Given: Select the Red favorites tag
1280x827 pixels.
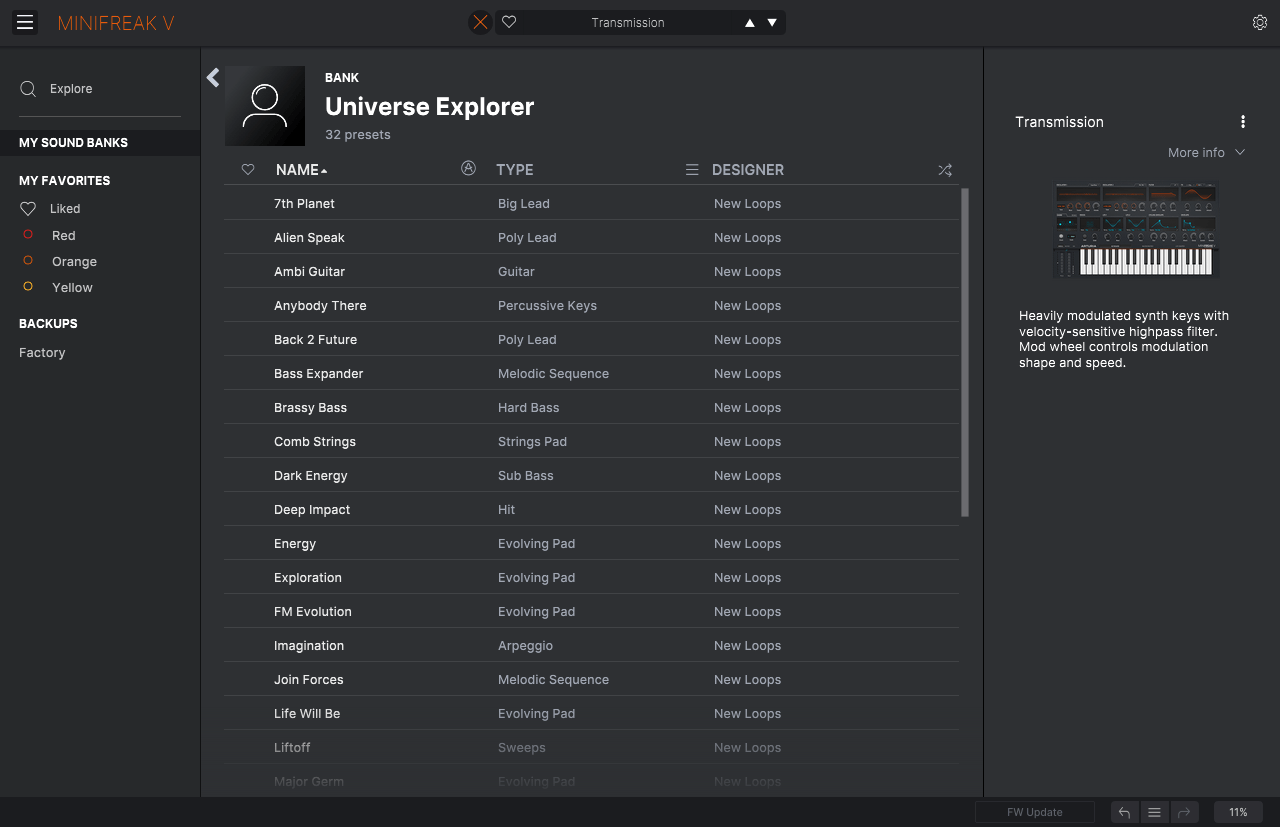Looking at the screenshot, I should (x=63, y=236).
